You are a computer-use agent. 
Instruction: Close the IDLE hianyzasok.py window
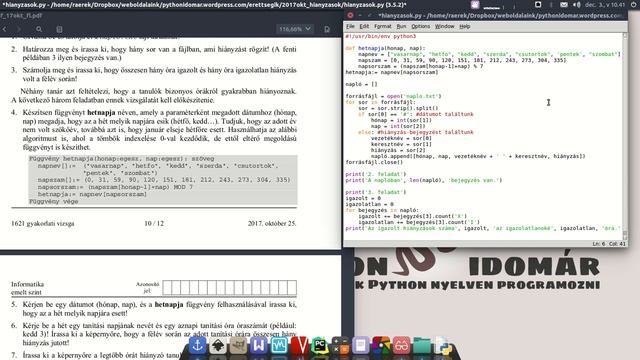[x=350, y=16]
